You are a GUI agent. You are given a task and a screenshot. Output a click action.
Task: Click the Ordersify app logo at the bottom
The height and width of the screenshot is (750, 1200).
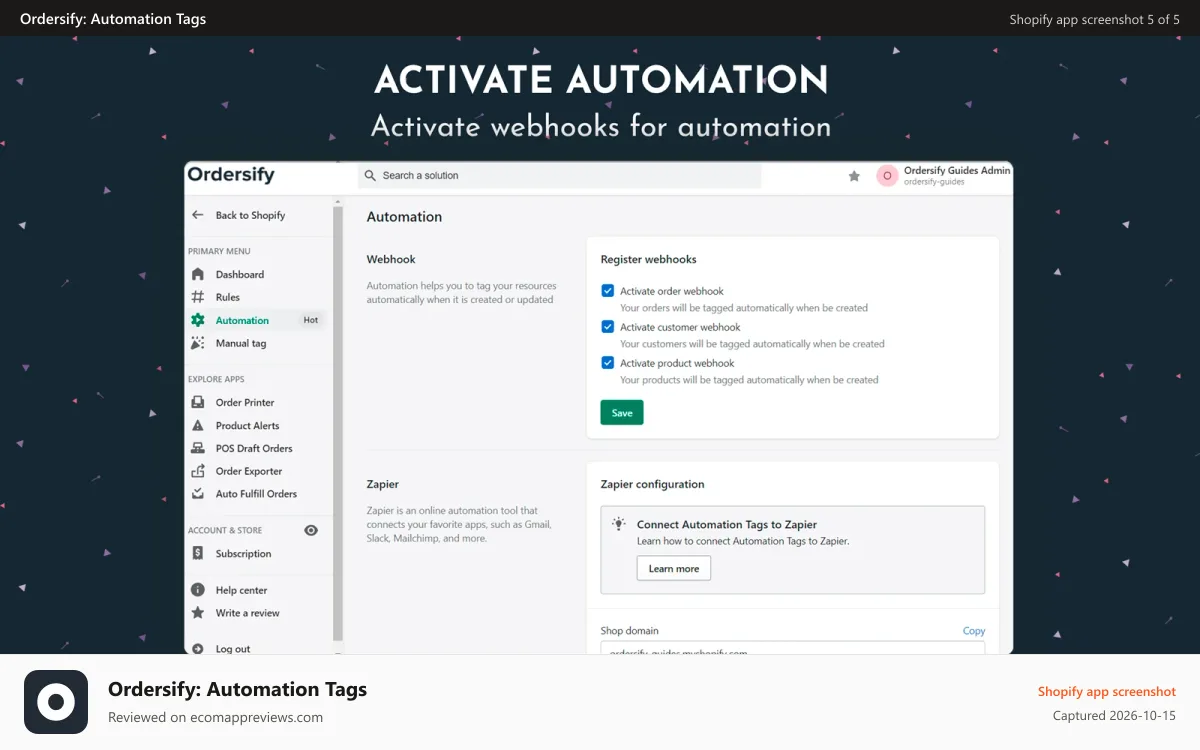tap(56, 702)
